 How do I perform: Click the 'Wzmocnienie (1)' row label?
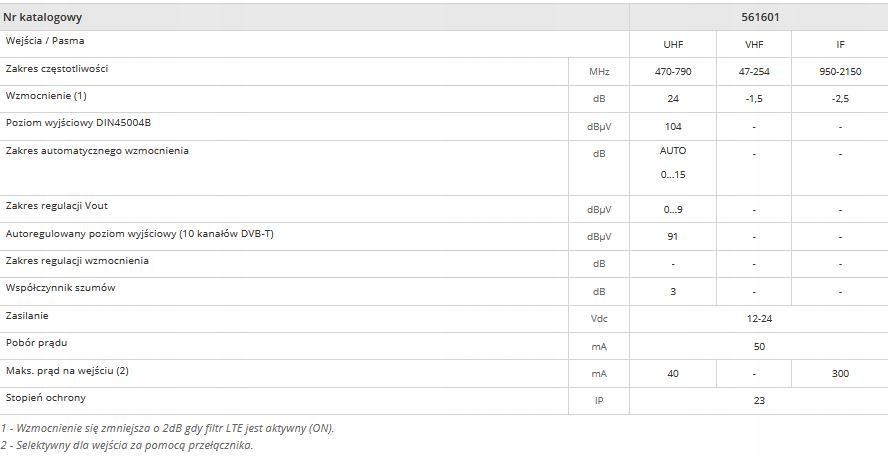coord(47,95)
